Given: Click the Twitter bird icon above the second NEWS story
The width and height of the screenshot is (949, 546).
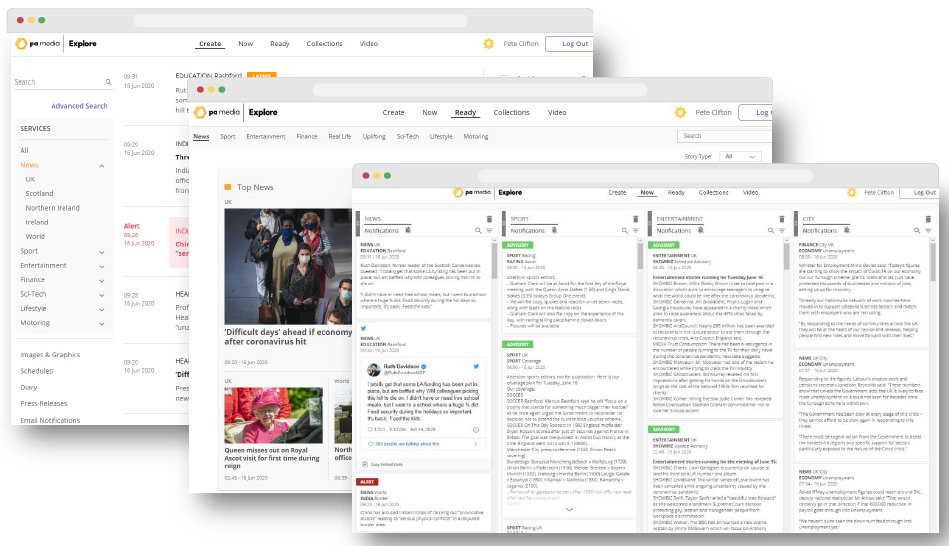Looking at the screenshot, I should coord(363,329).
